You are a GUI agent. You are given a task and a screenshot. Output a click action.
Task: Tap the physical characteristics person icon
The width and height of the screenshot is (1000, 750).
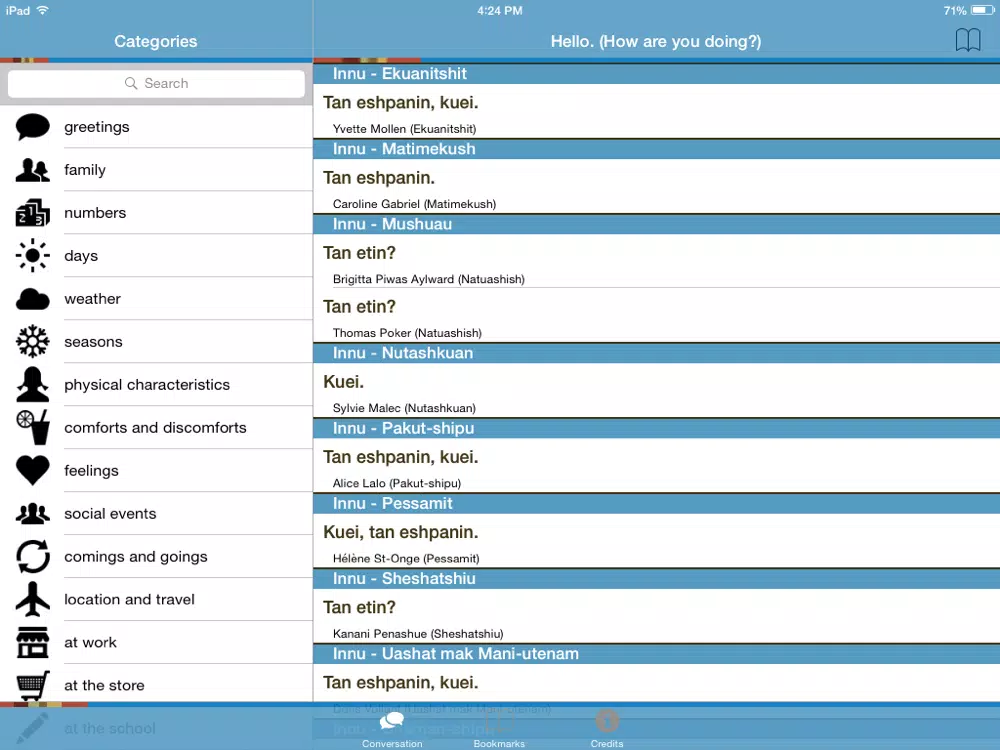[33, 385]
